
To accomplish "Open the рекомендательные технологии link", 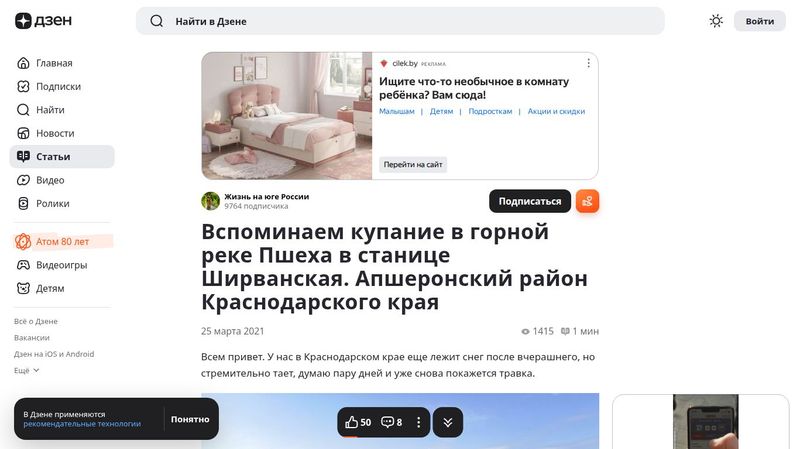I will coord(82,424).
